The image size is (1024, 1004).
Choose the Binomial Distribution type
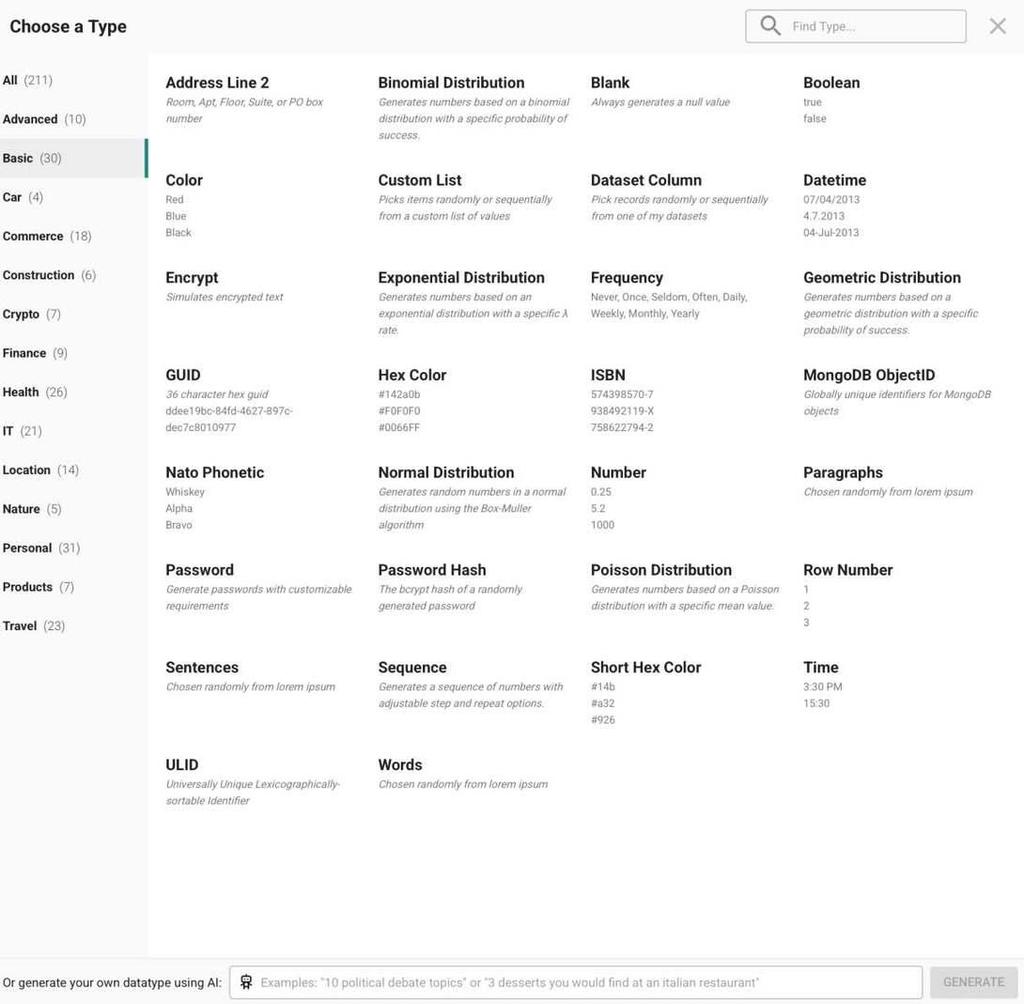pos(451,83)
